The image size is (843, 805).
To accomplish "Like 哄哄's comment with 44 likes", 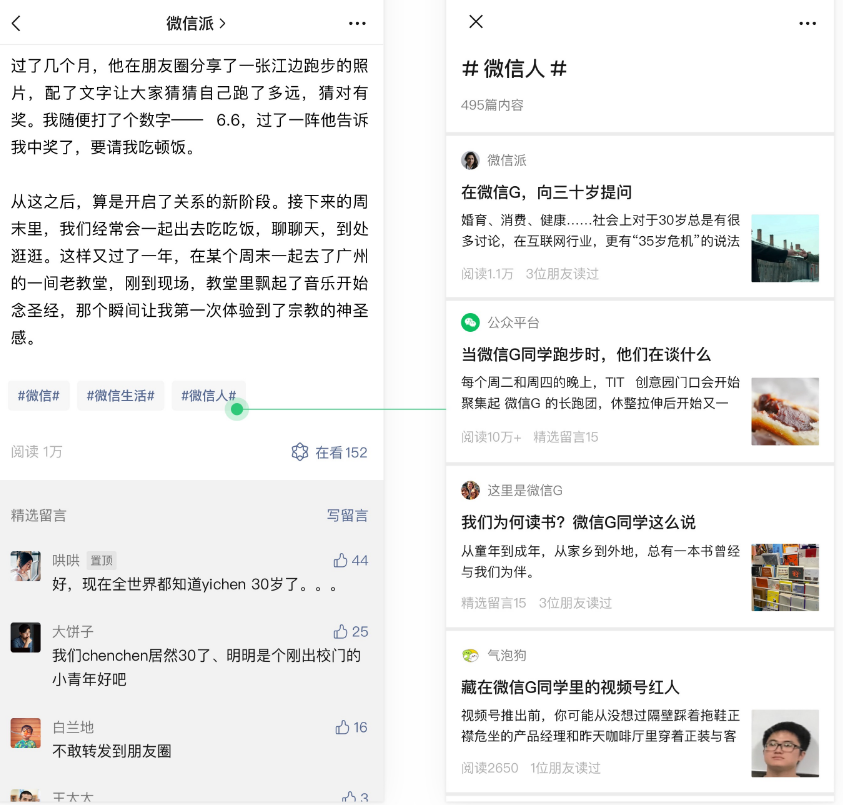I will point(351,560).
